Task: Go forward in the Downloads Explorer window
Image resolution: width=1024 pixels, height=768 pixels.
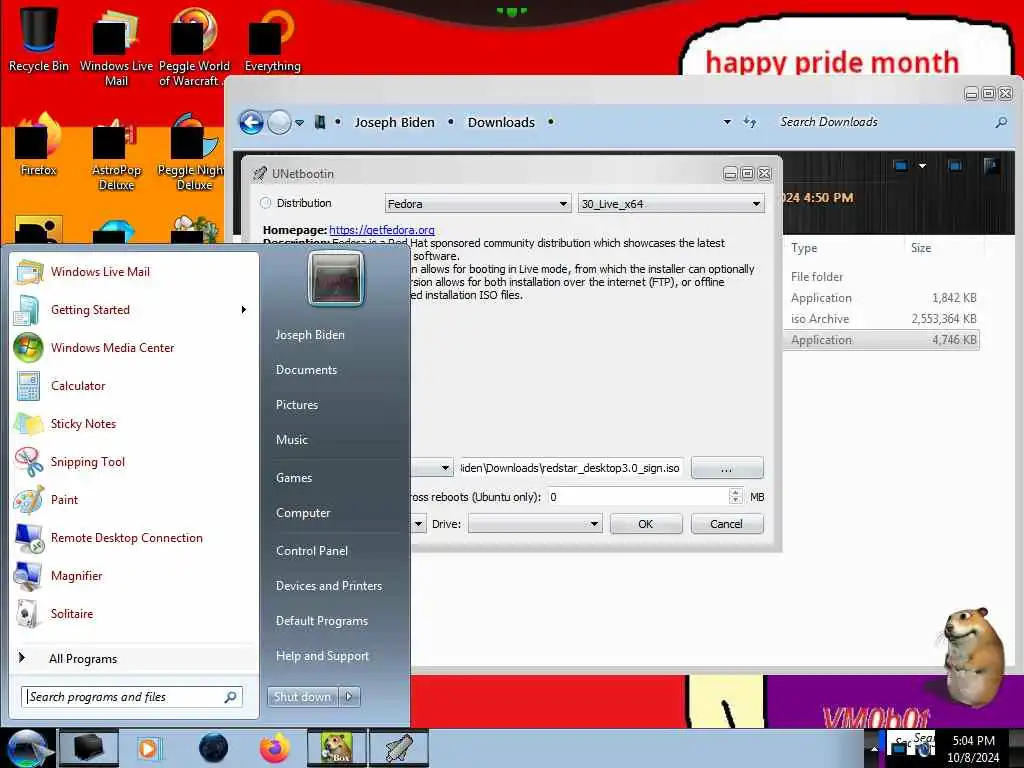Action: (279, 122)
